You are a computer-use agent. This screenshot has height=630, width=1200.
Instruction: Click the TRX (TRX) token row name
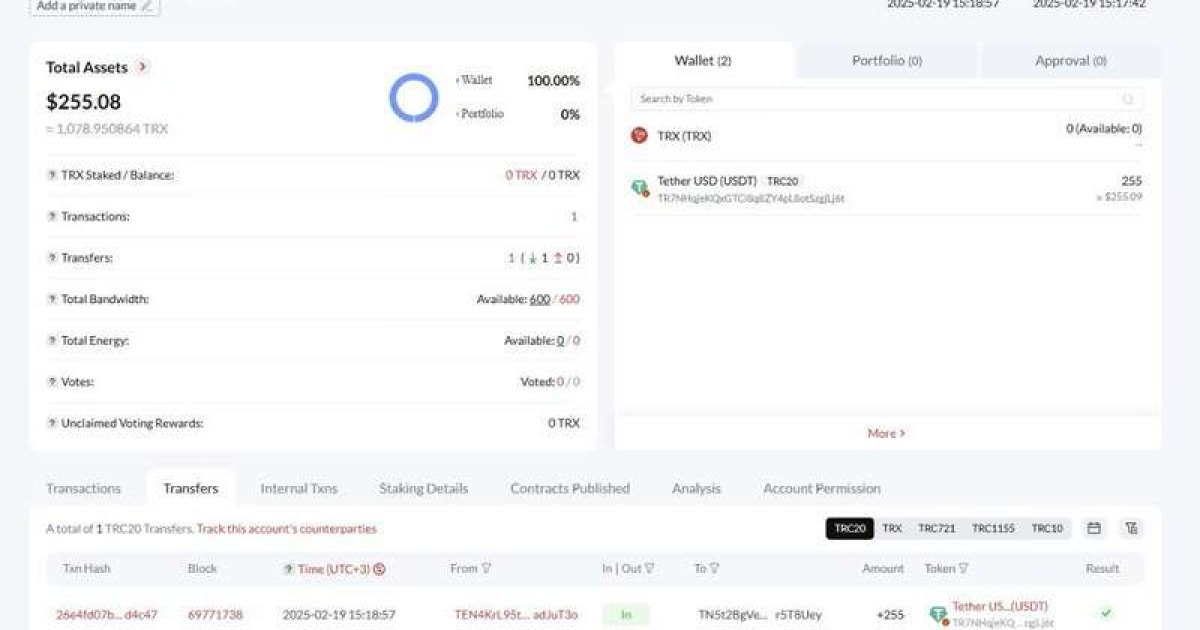pos(684,135)
